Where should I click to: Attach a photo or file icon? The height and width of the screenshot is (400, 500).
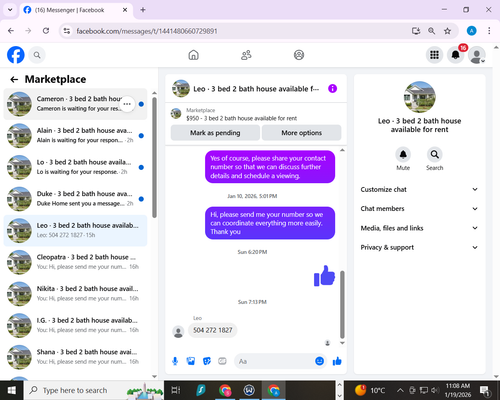(191, 361)
